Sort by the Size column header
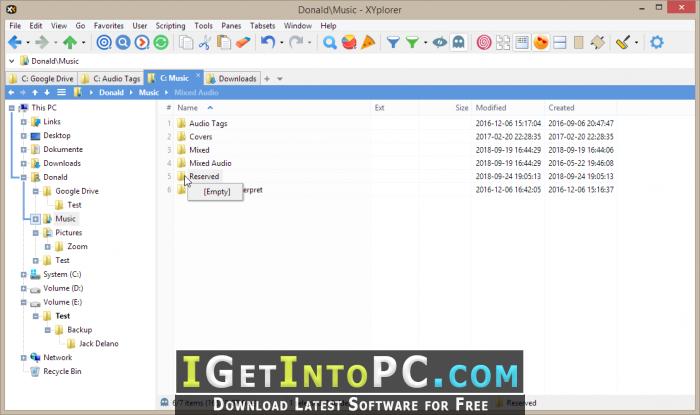 (462, 108)
